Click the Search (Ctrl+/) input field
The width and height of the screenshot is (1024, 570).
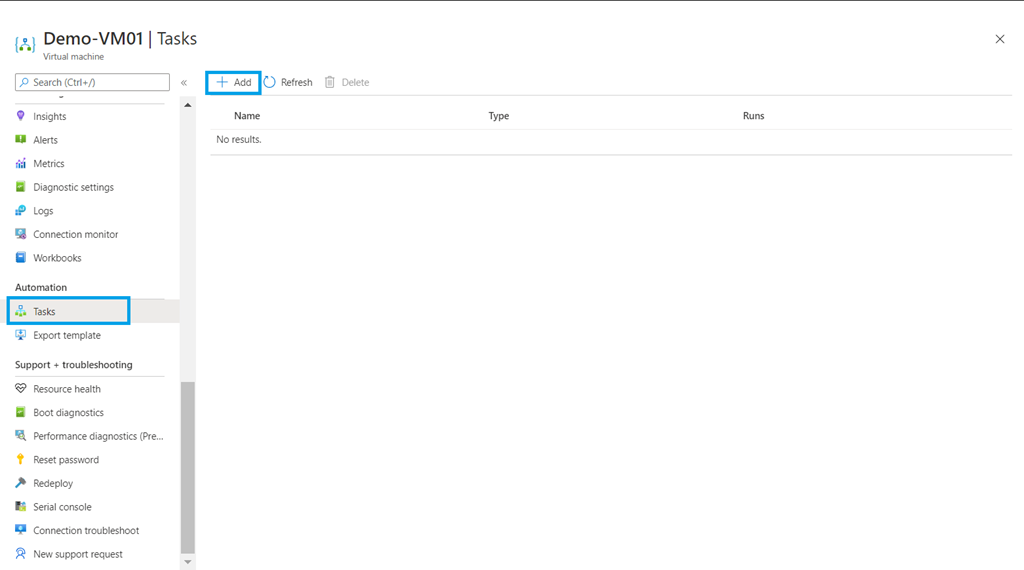pos(92,82)
